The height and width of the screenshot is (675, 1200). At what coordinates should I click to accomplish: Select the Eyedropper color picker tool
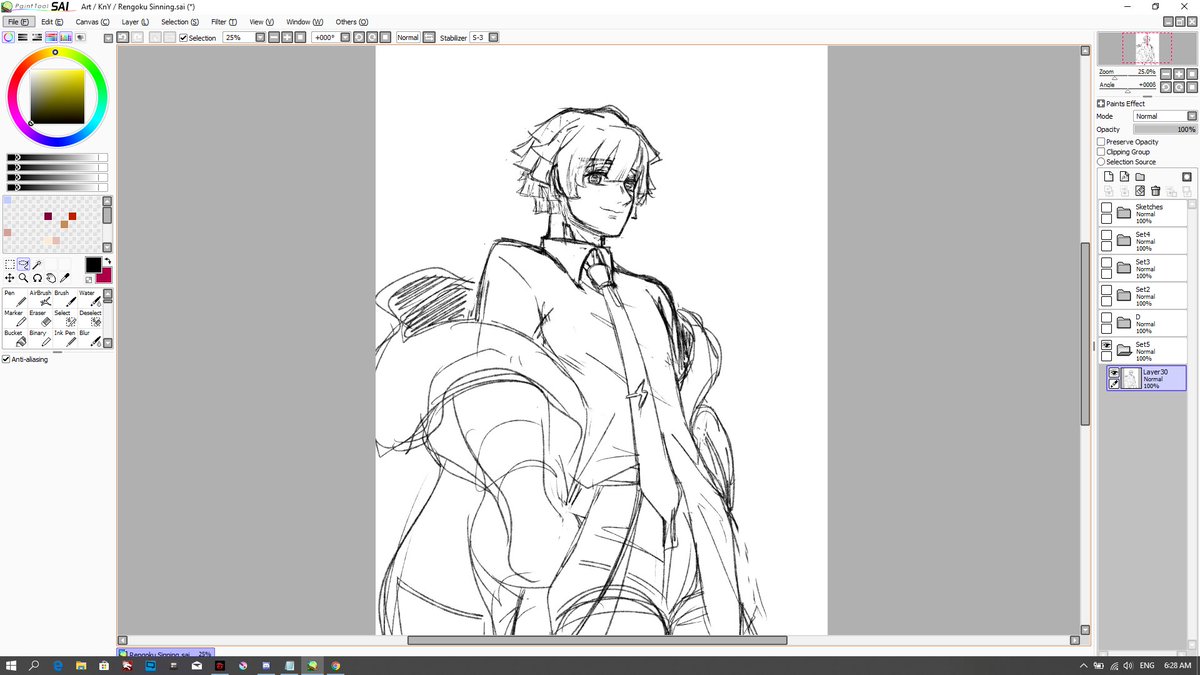(65, 278)
